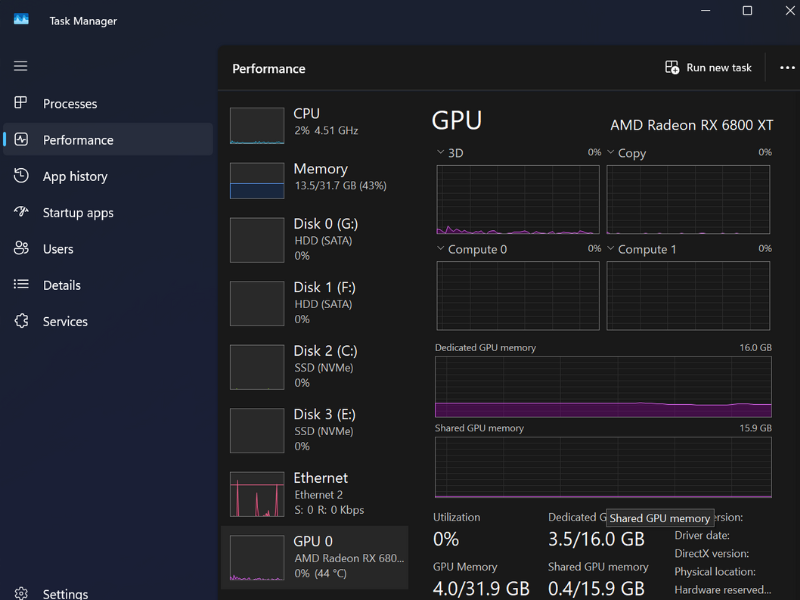Click the Services puzzle icon
The image size is (800, 600).
click(21, 321)
